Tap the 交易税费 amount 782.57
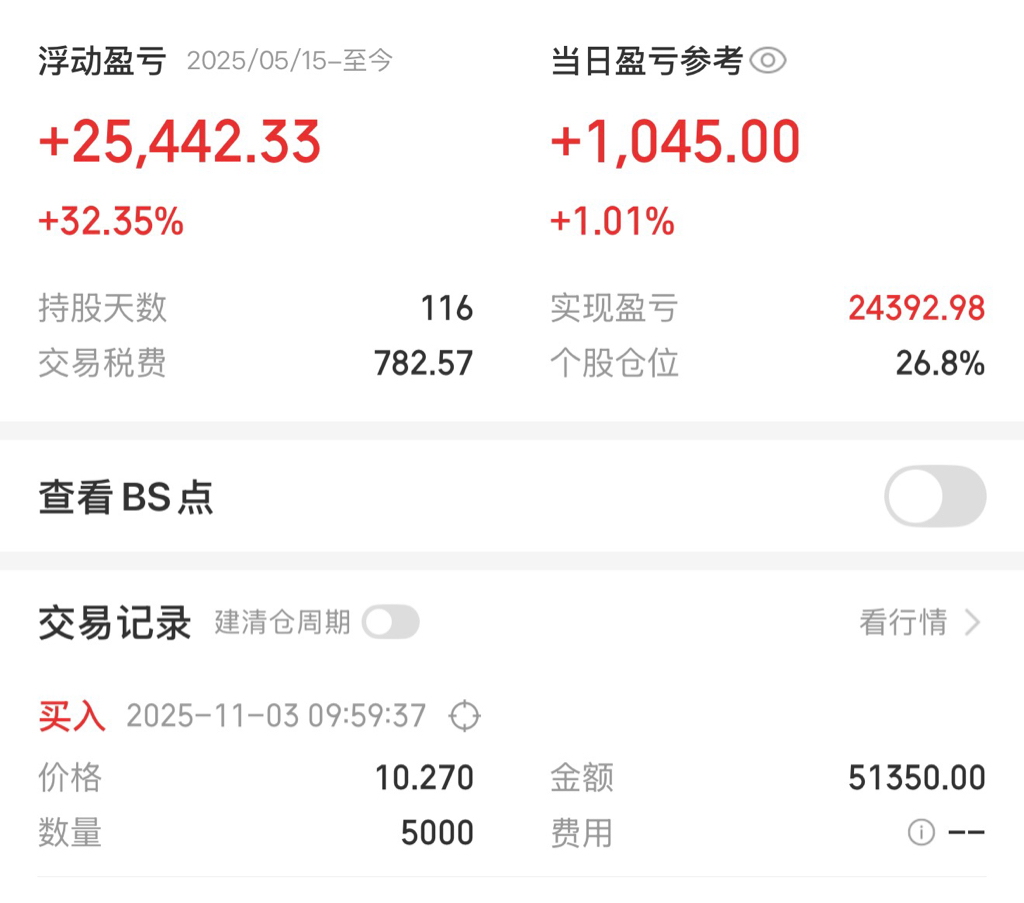The image size is (1024, 903). (x=423, y=363)
